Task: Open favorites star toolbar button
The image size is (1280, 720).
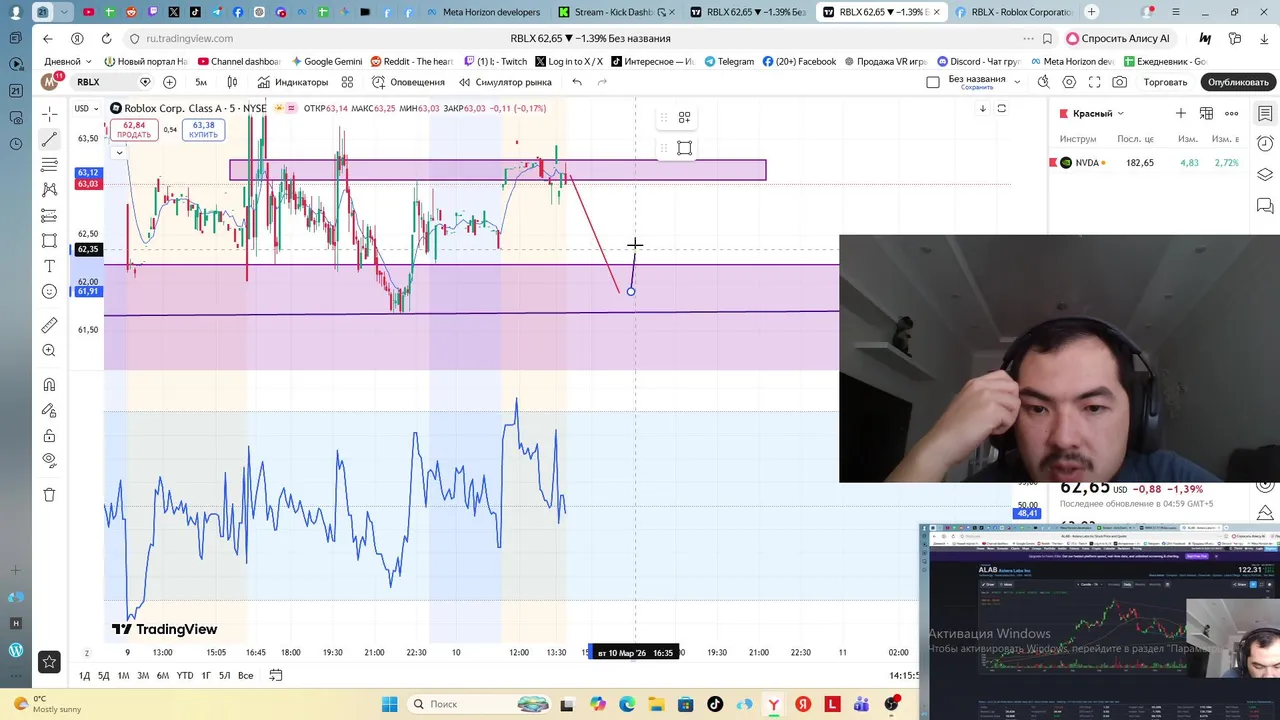Action: [49, 661]
